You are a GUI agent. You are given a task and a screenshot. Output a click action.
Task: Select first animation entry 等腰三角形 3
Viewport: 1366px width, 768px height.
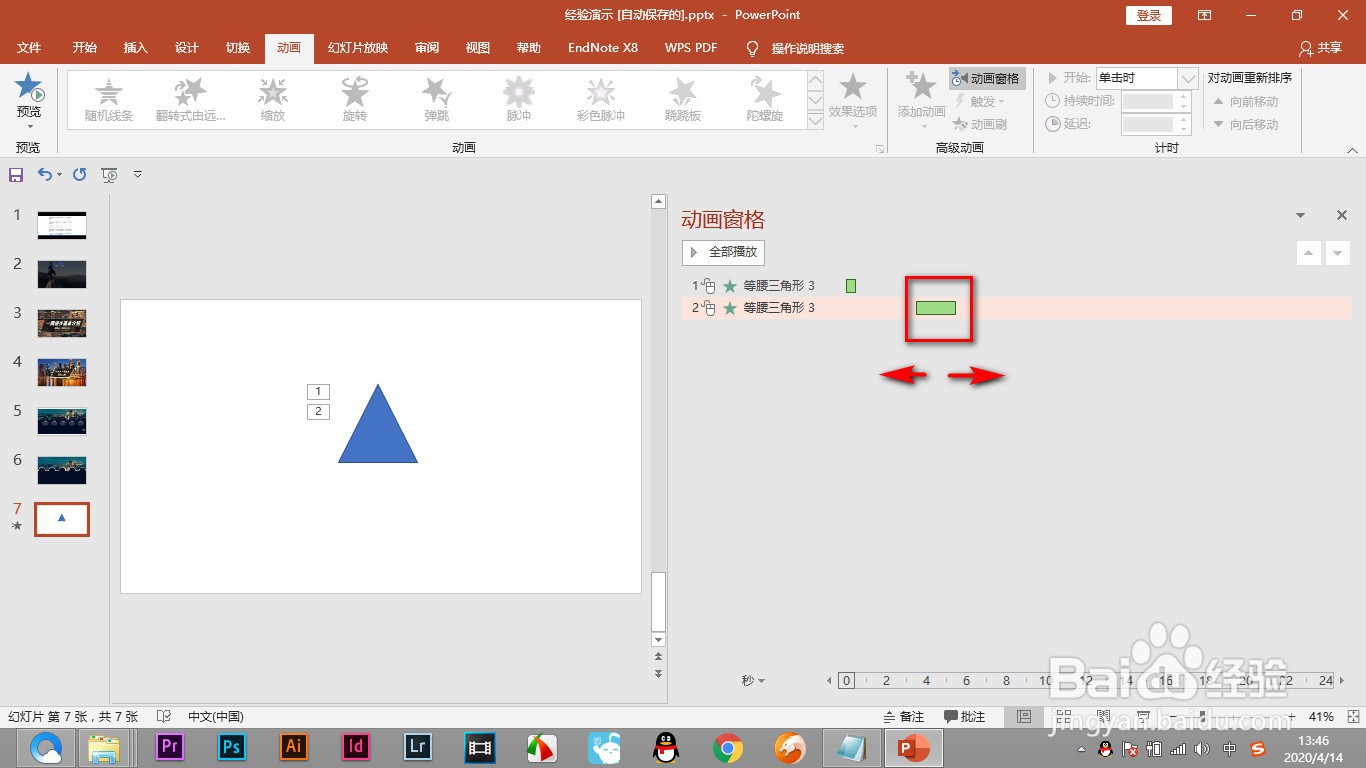point(1016,286)
